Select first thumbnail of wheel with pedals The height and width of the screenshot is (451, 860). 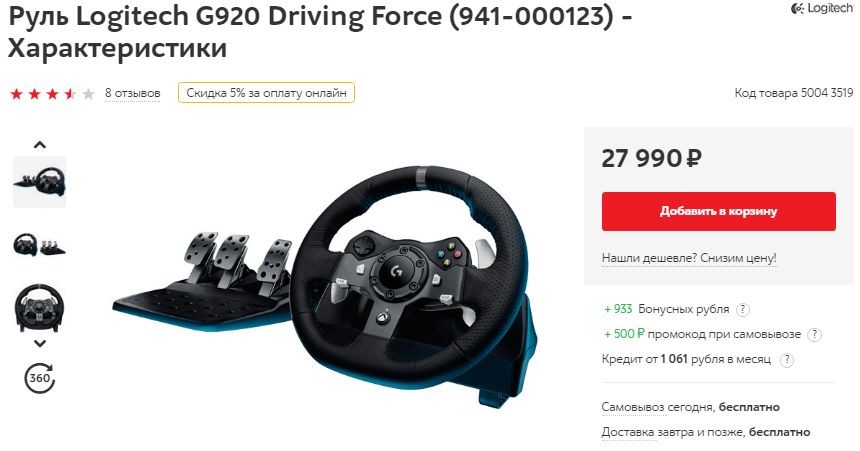click(39, 182)
